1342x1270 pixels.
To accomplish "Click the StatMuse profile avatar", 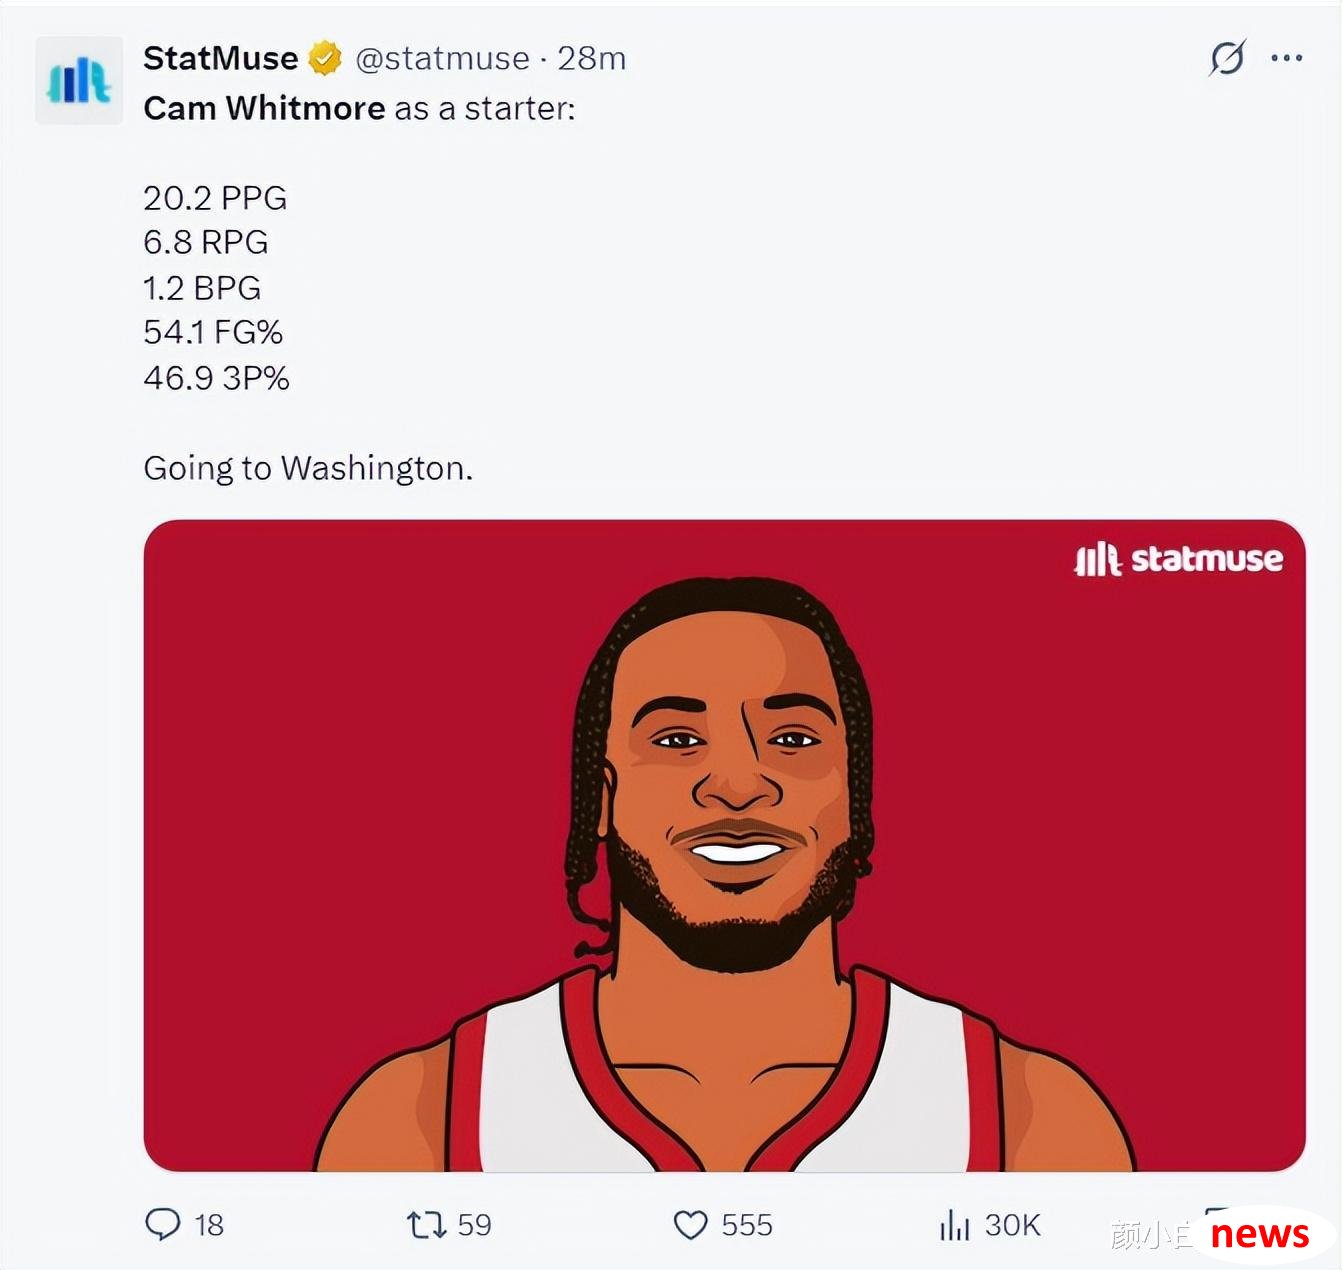I will (x=79, y=81).
